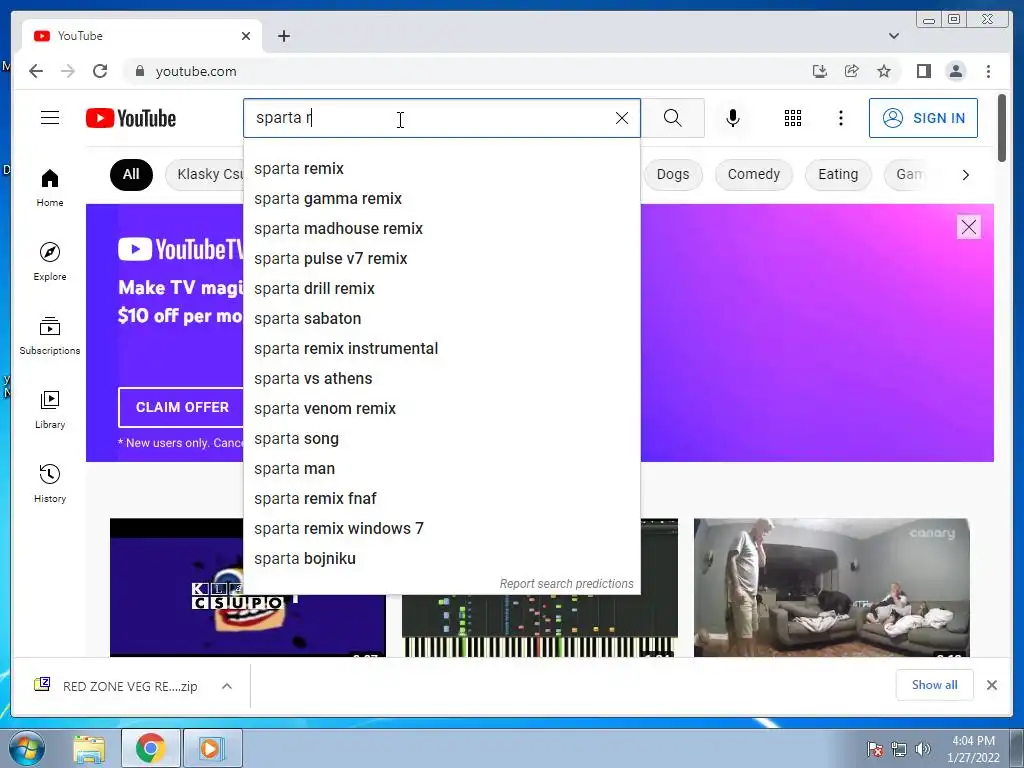Image resolution: width=1024 pixels, height=768 pixels.
Task: Open the YouTube hamburger guide menu
Action: coord(50,118)
